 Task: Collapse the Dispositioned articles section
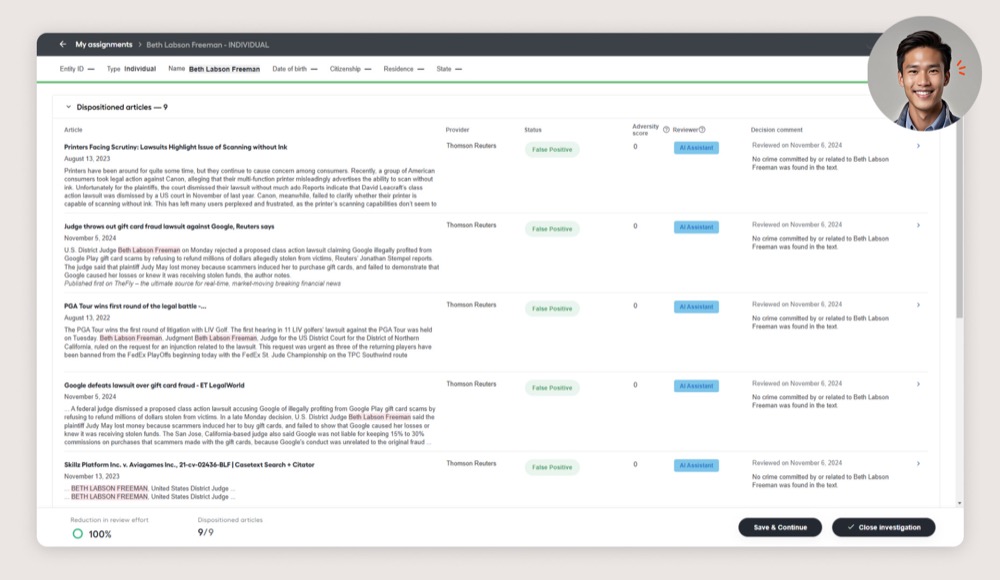point(68,106)
